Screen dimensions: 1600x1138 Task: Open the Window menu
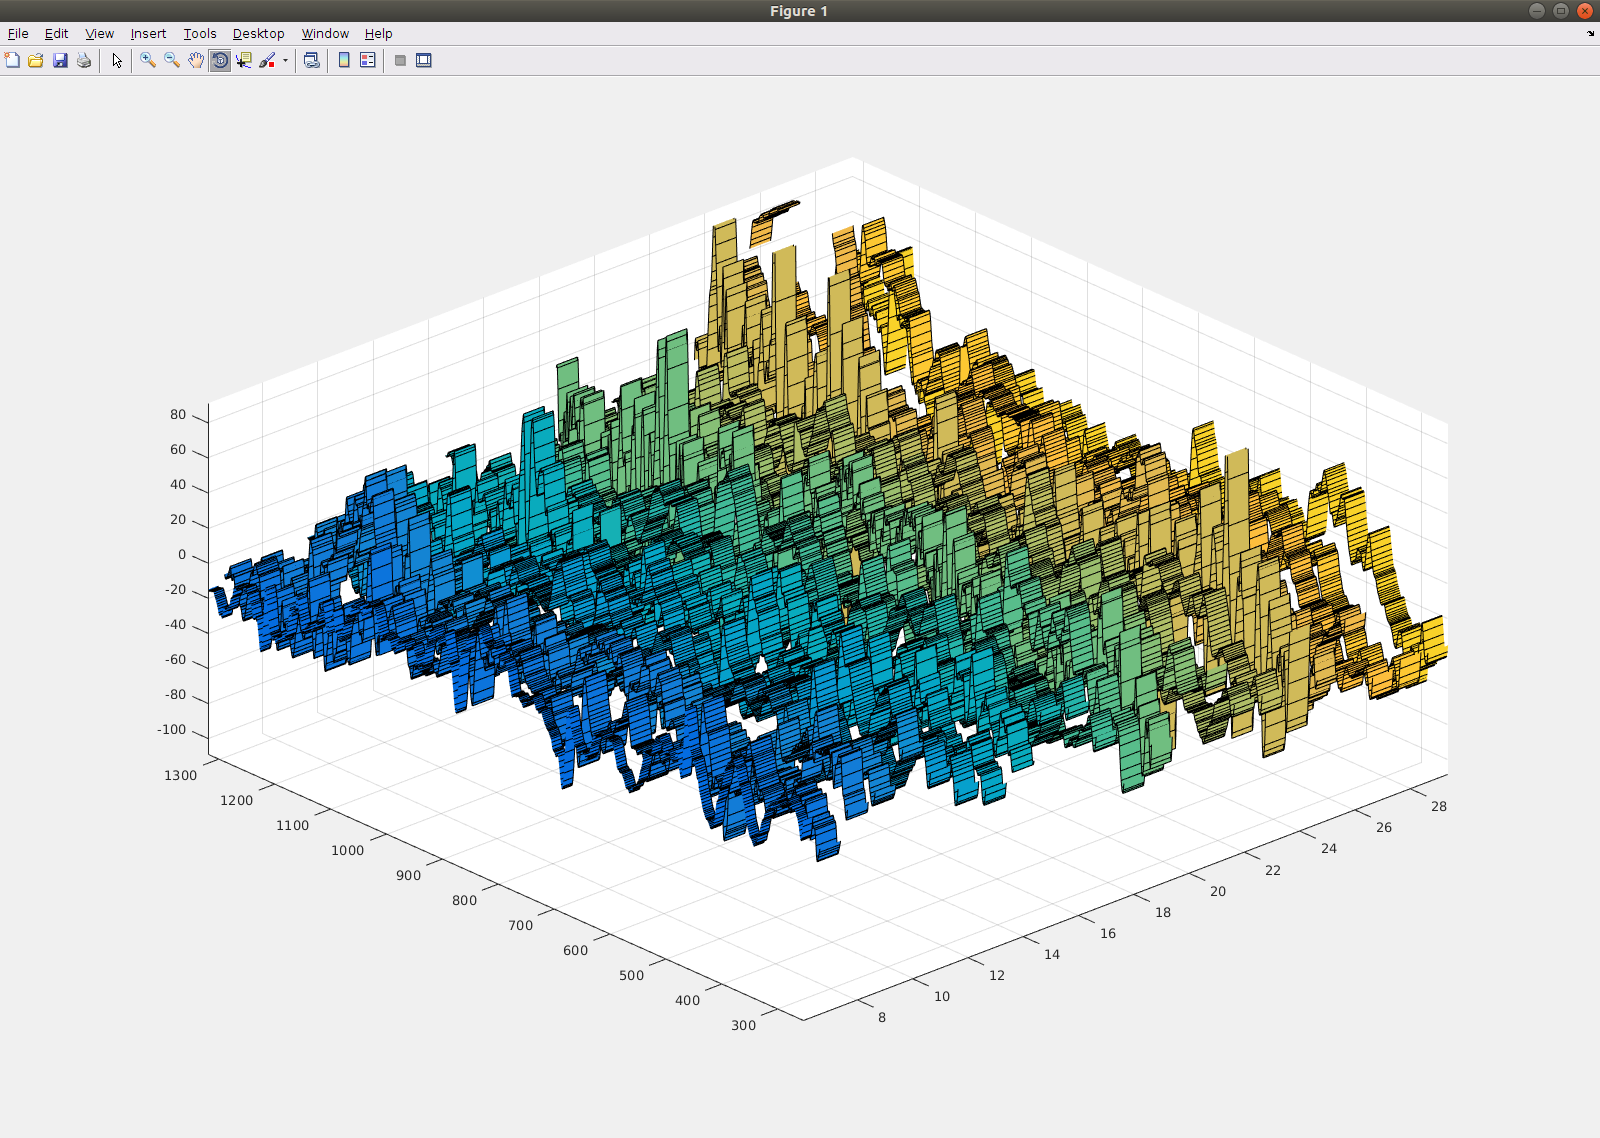click(325, 33)
